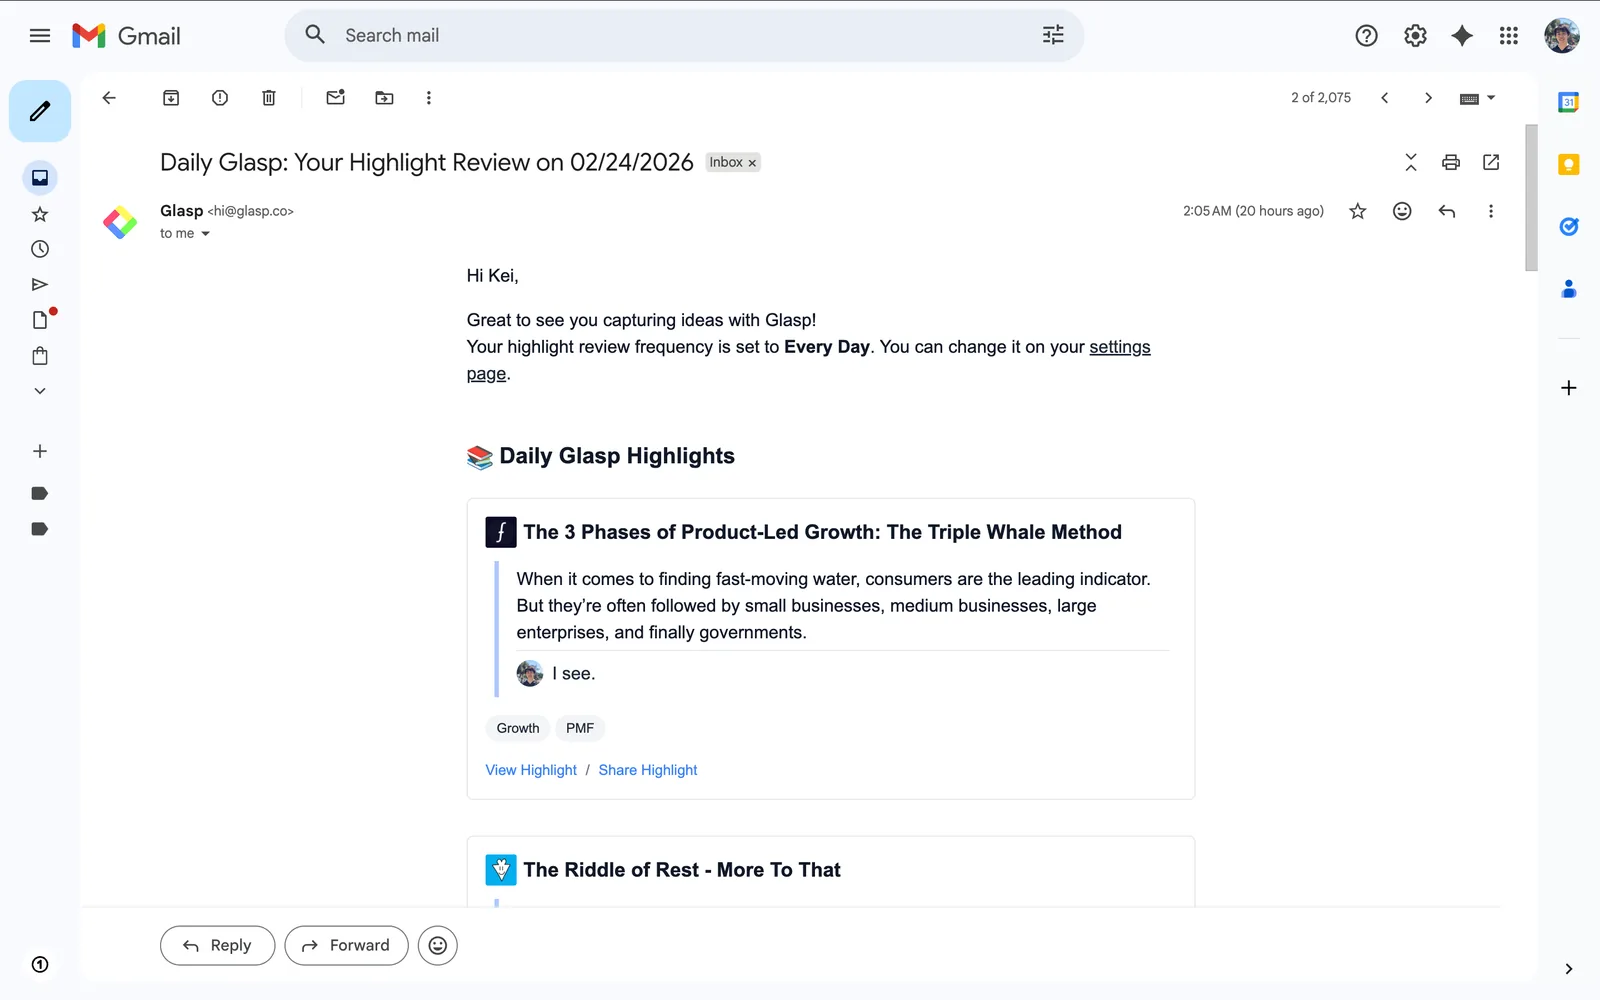
Task: Click the PMF tag
Action: [580, 728]
